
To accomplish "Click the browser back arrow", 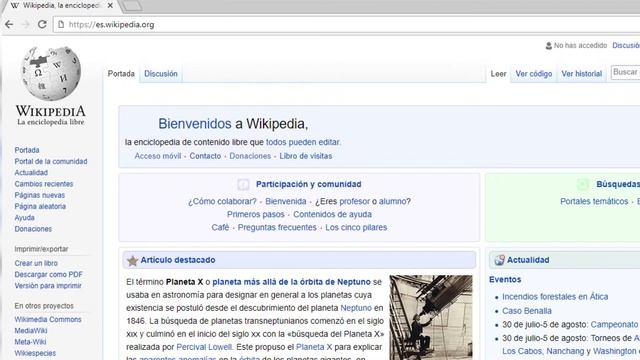I will [9, 24].
